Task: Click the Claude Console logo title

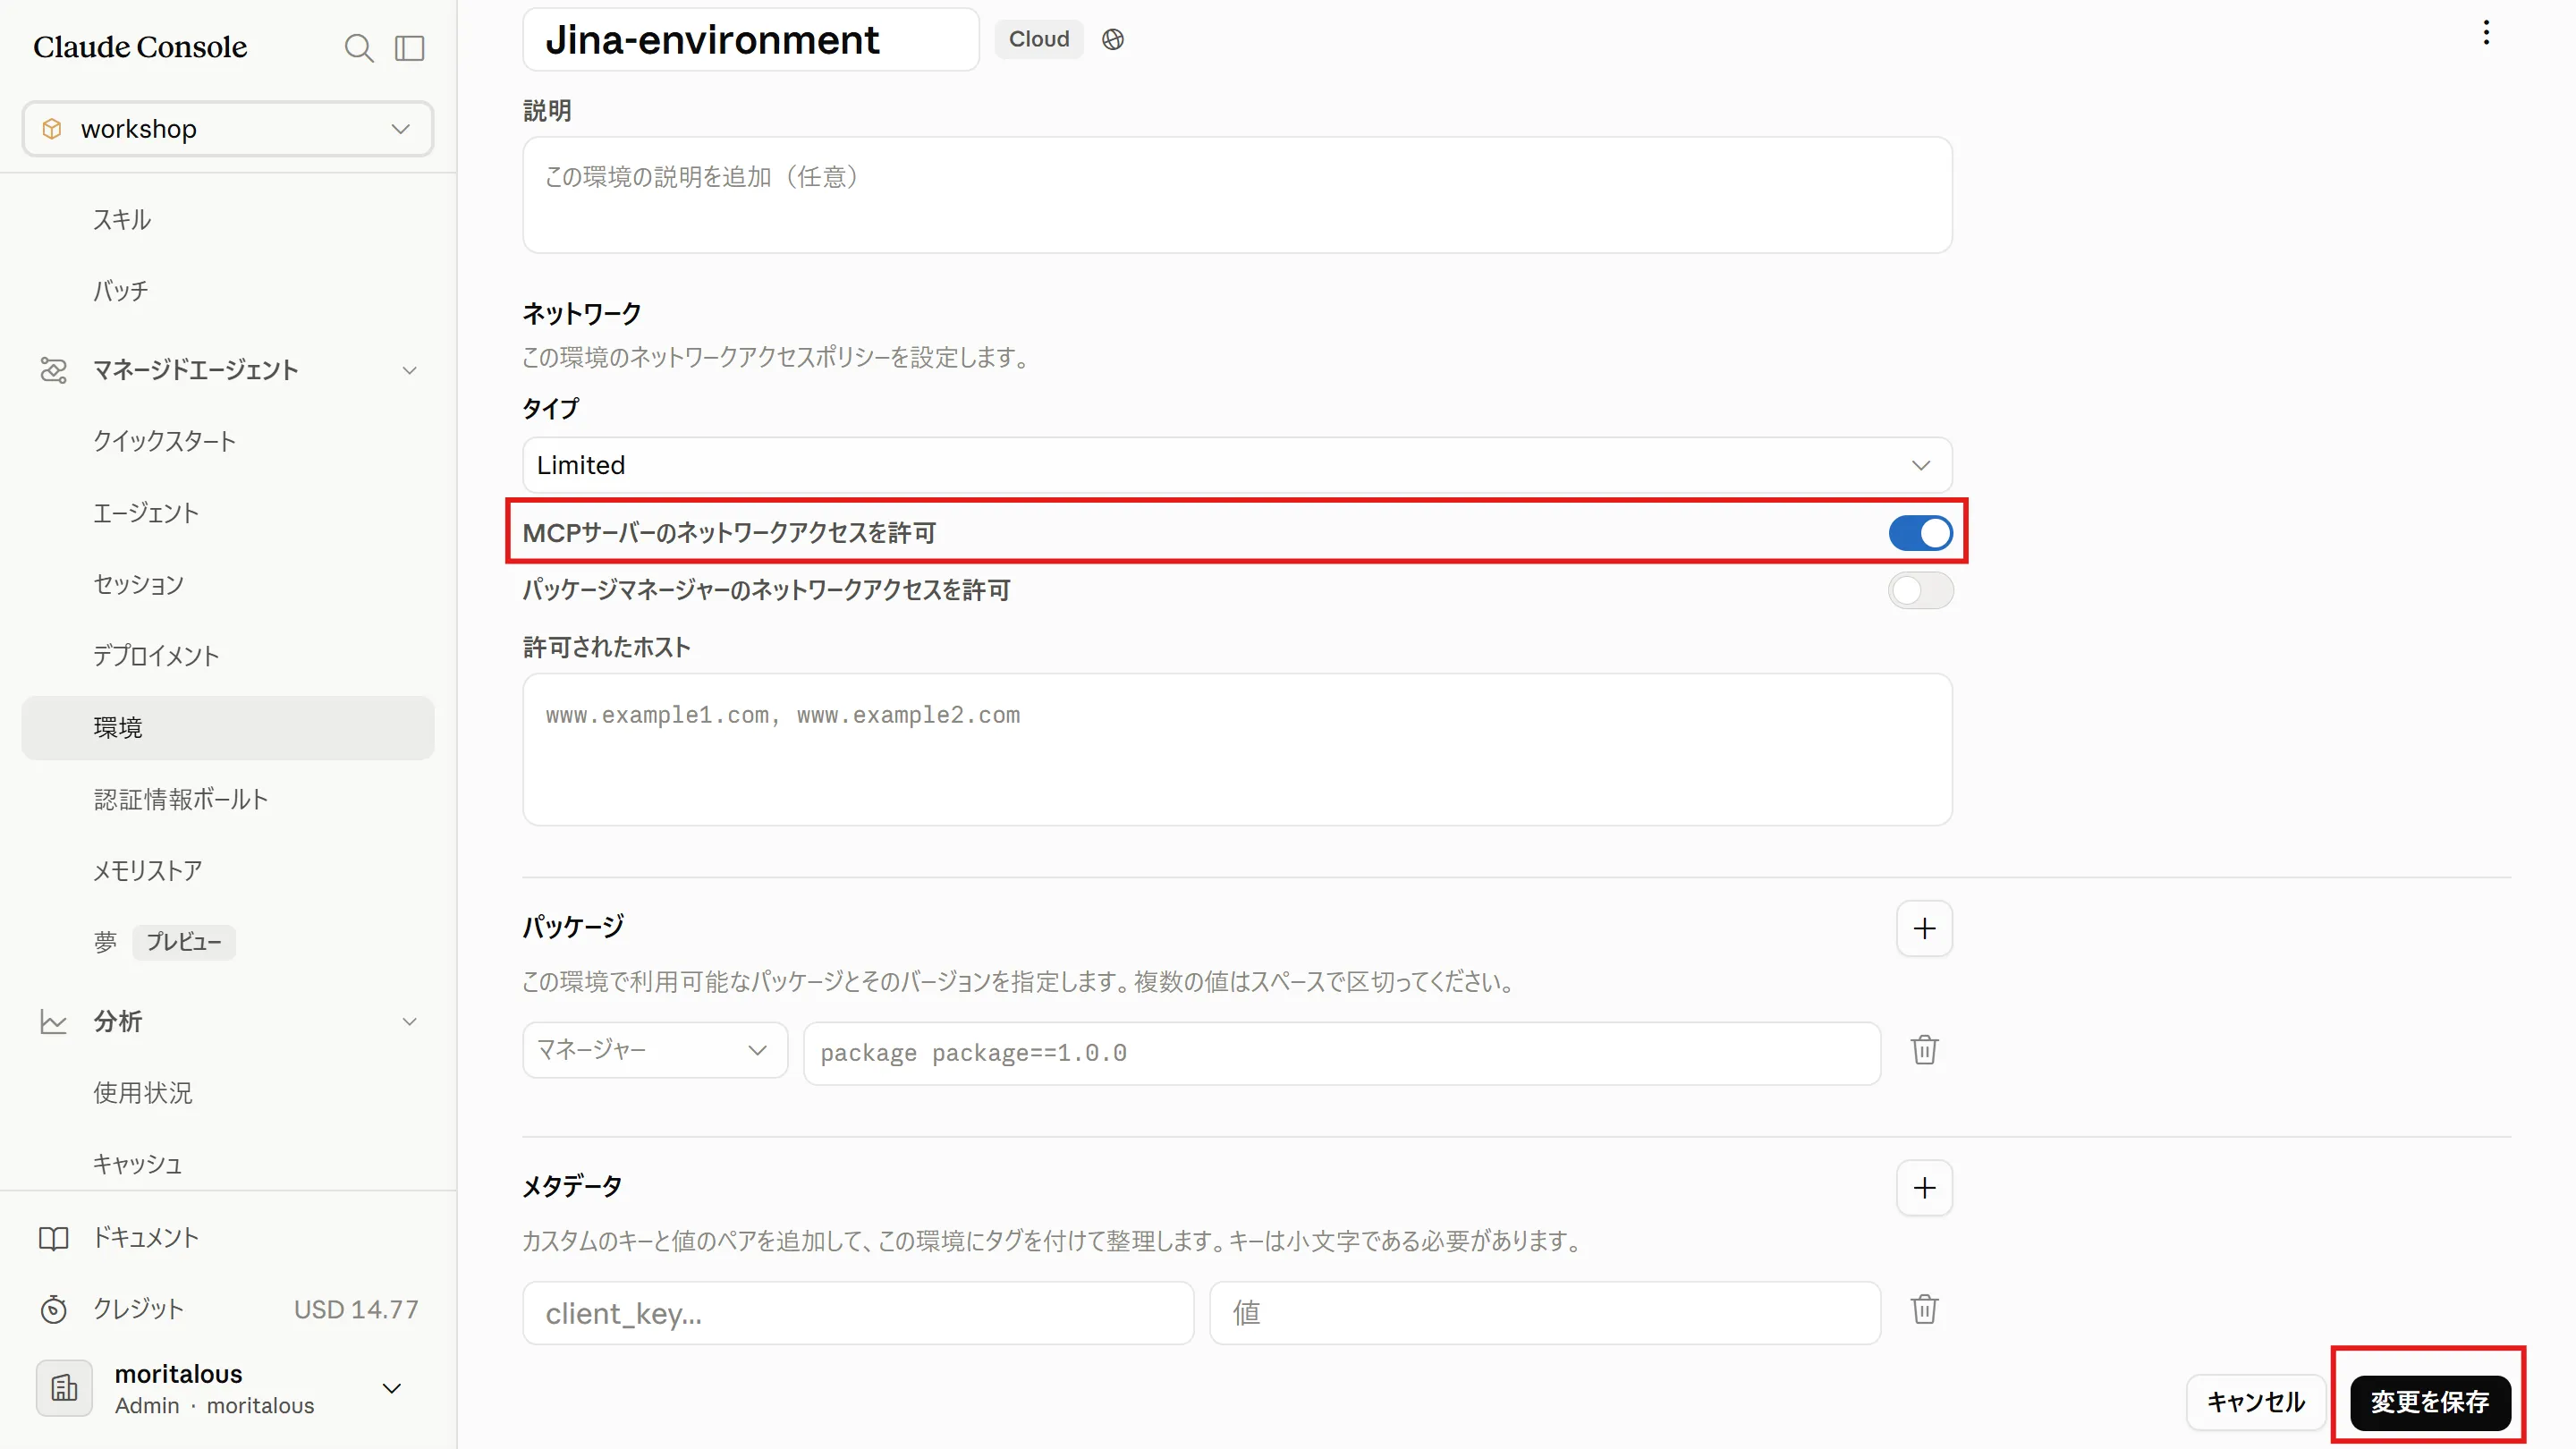Action: 140,47
